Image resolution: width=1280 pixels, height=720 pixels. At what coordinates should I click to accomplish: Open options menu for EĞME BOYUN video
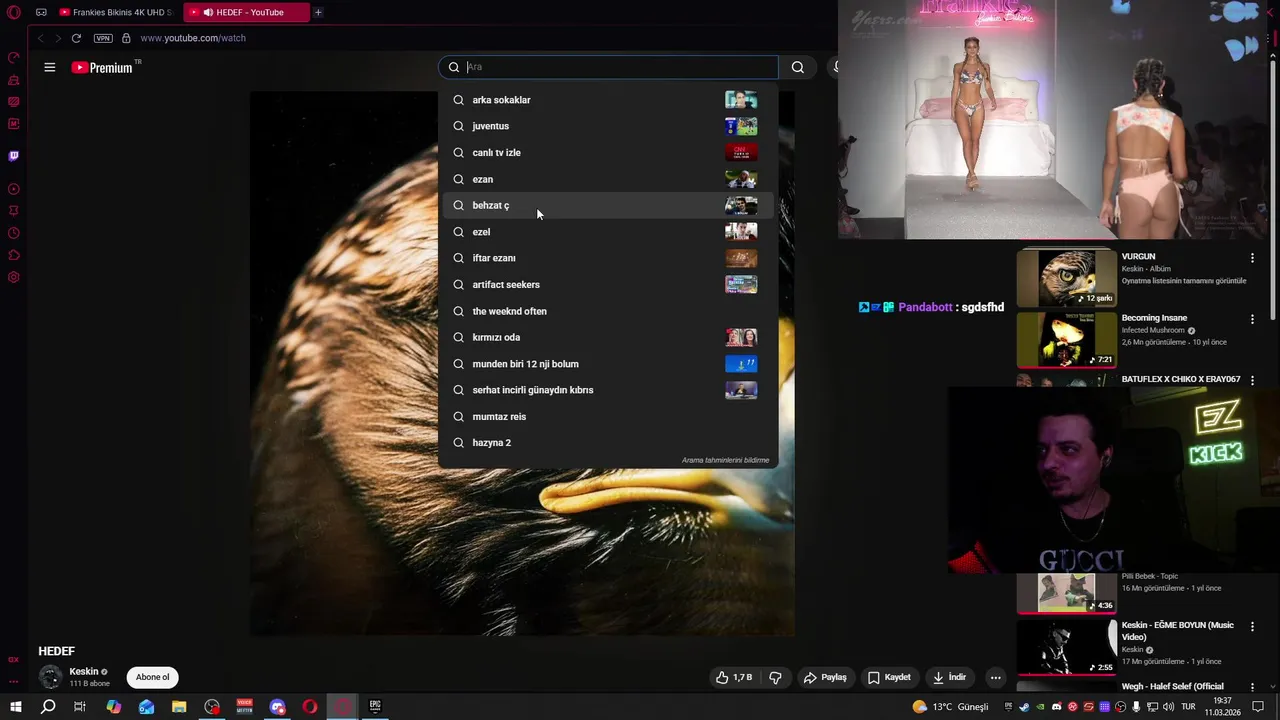[1252, 626]
